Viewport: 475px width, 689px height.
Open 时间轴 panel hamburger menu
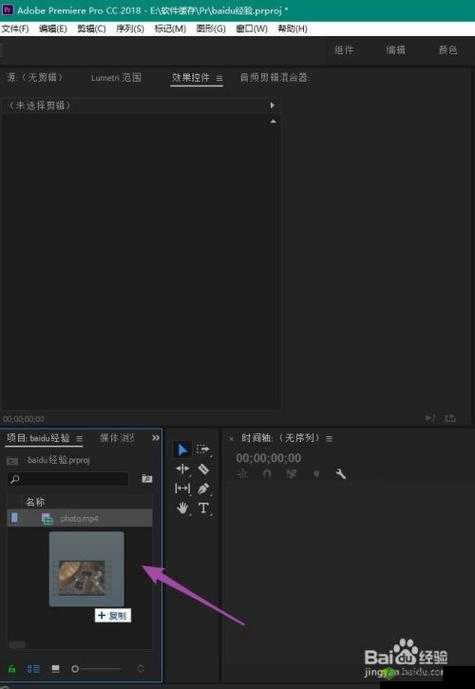pyautogui.click(x=329, y=438)
